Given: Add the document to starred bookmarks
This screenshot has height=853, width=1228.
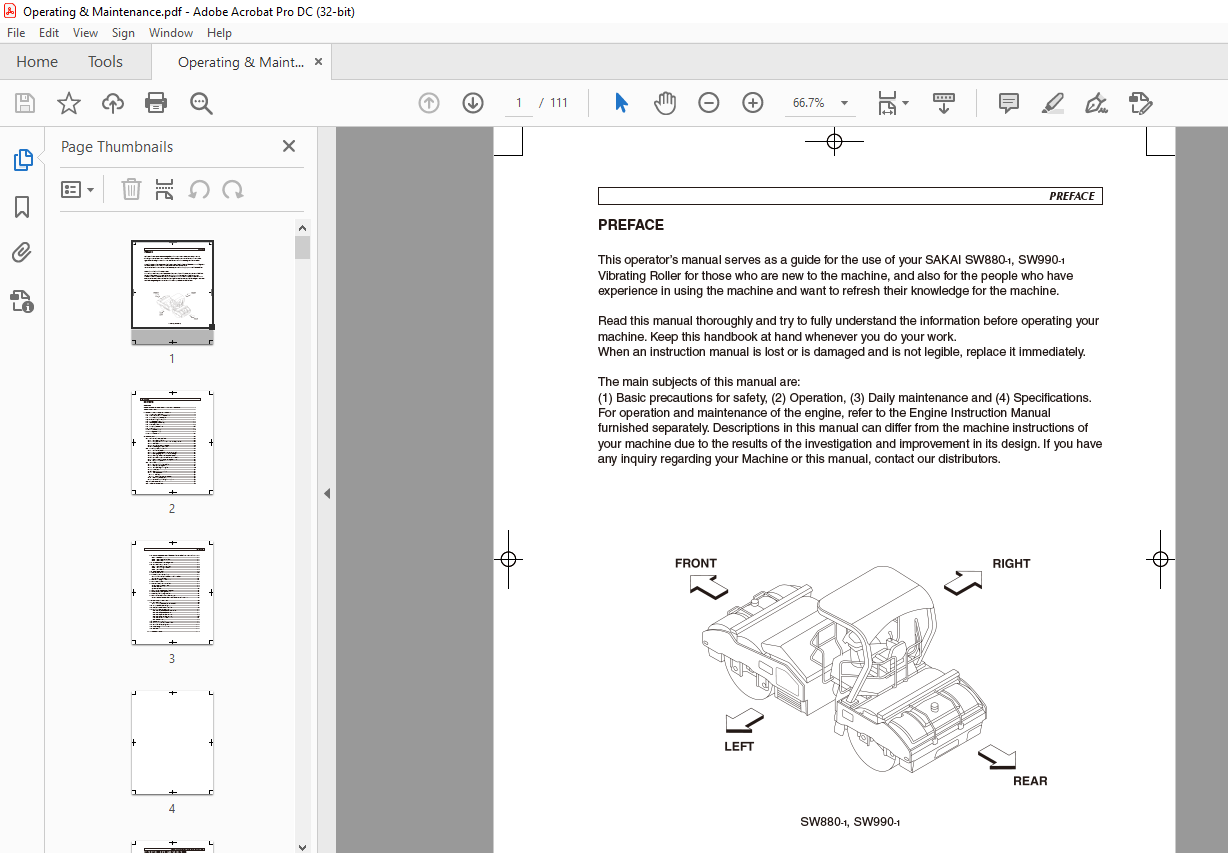Looking at the screenshot, I should pyautogui.click(x=68, y=103).
